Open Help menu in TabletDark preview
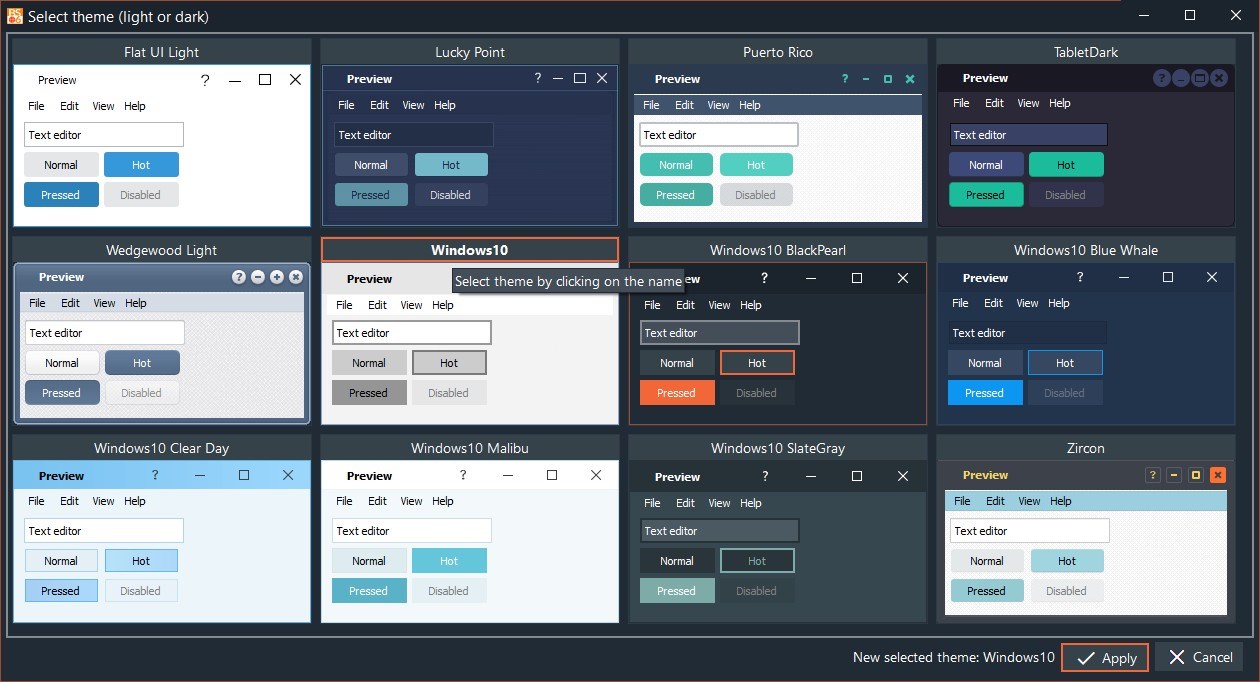Viewport: 1260px width, 682px height. tap(1060, 103)
